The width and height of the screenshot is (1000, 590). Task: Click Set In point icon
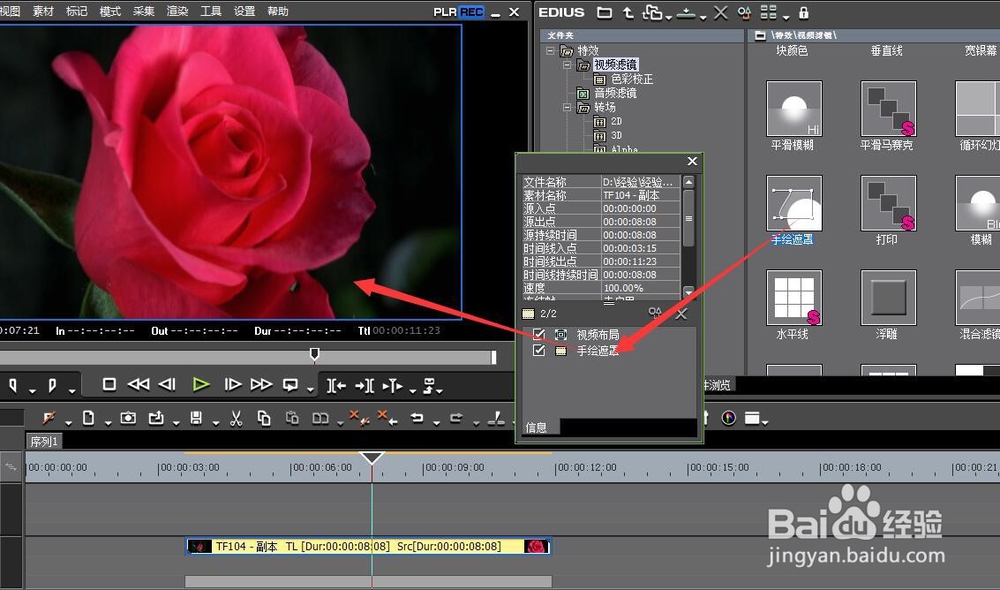(x=13, y=385)
